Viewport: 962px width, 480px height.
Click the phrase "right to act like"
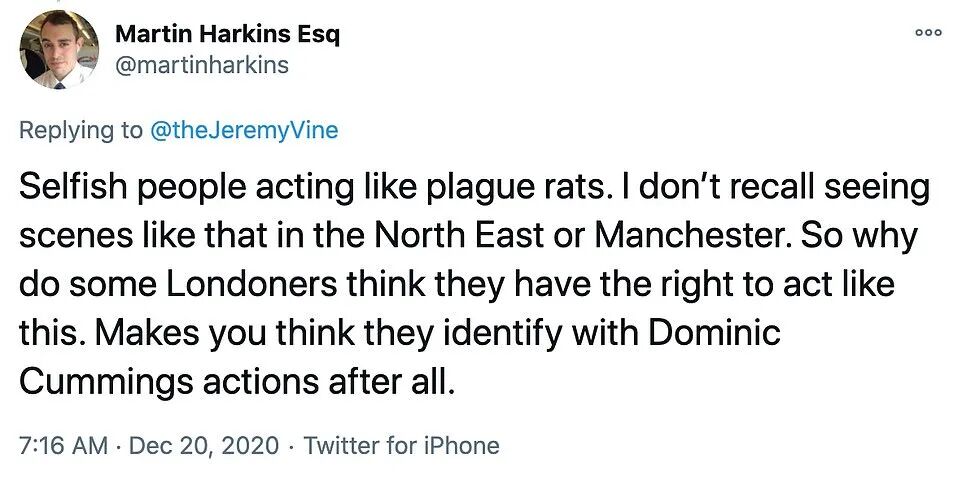point(788,286)
